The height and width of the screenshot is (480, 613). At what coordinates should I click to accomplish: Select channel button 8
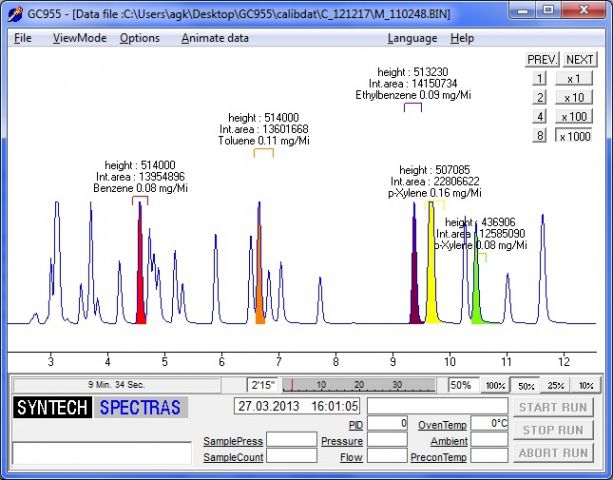[x=540, y=136]
